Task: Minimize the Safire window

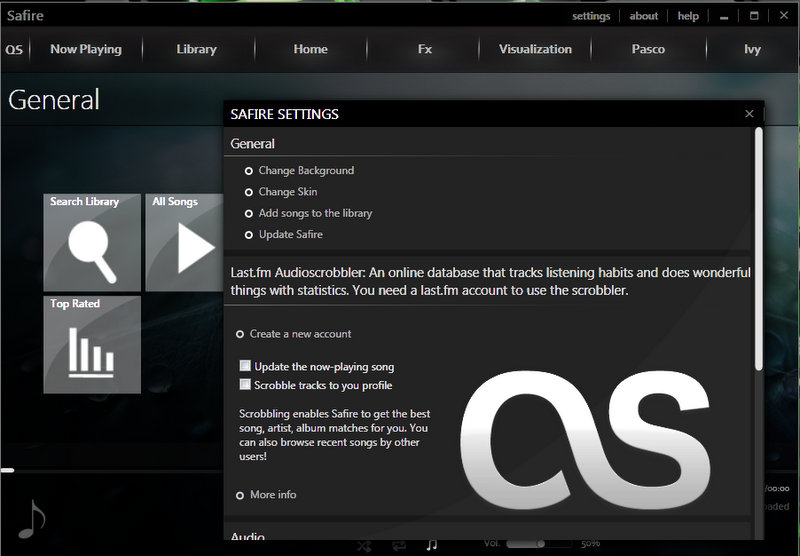Action: [723, 18]
